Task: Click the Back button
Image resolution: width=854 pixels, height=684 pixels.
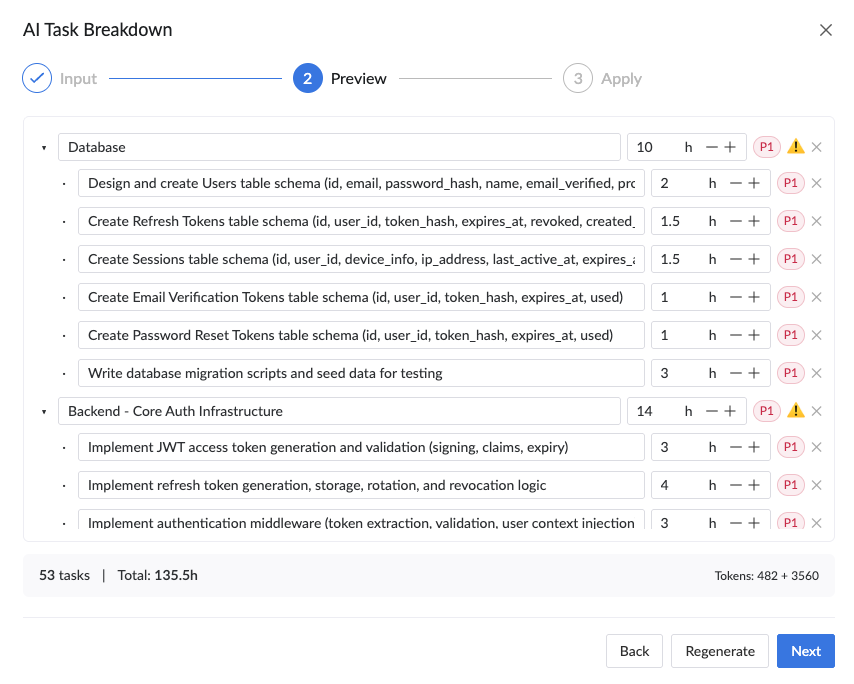Action: click(634, 651)
